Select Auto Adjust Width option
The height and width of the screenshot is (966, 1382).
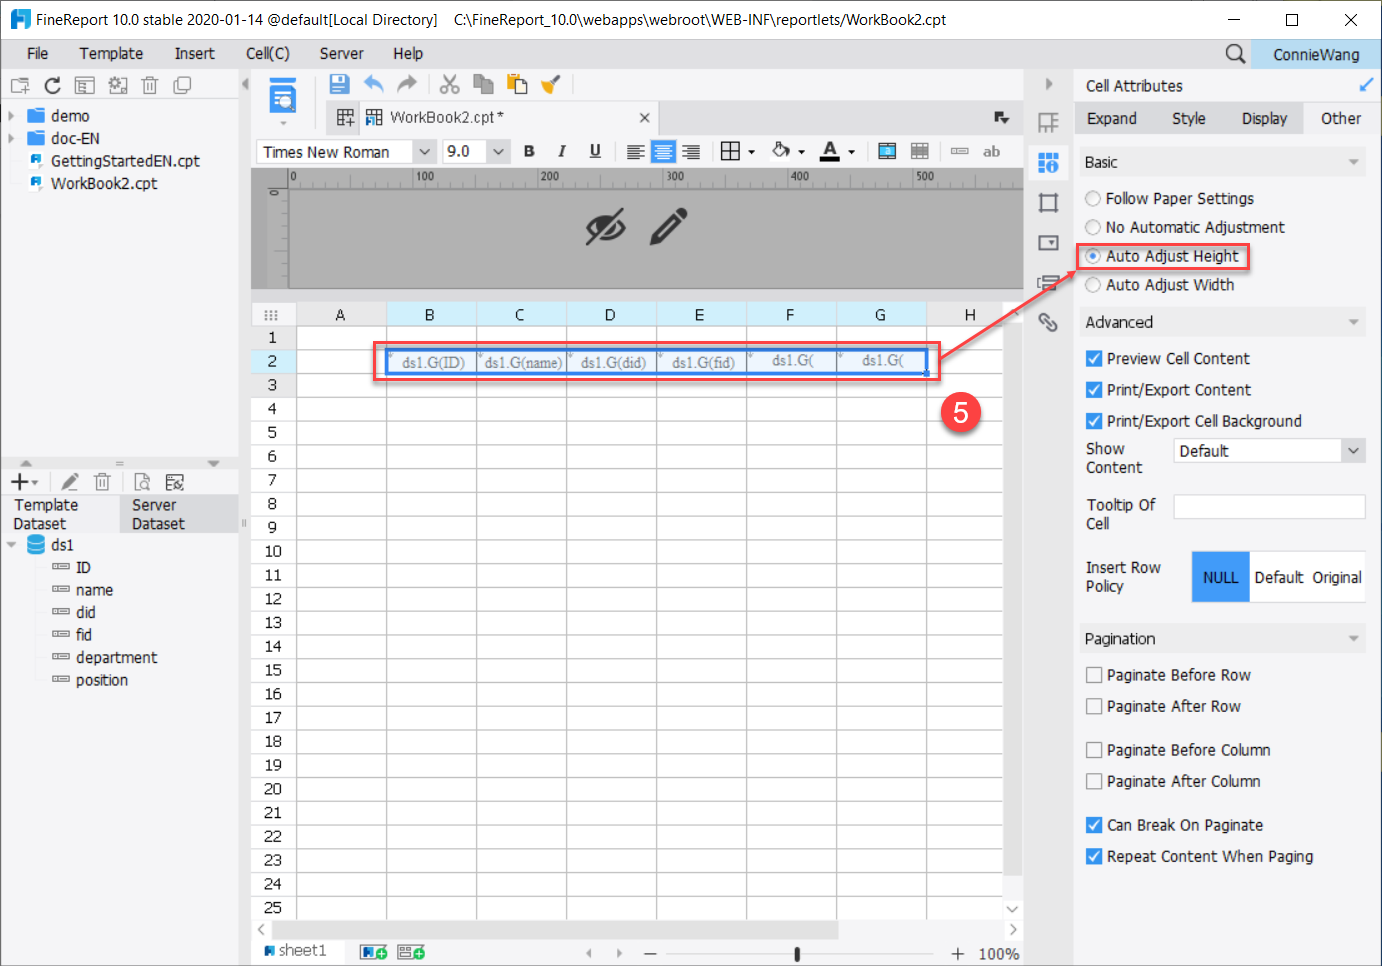[x=1093, y=285]
